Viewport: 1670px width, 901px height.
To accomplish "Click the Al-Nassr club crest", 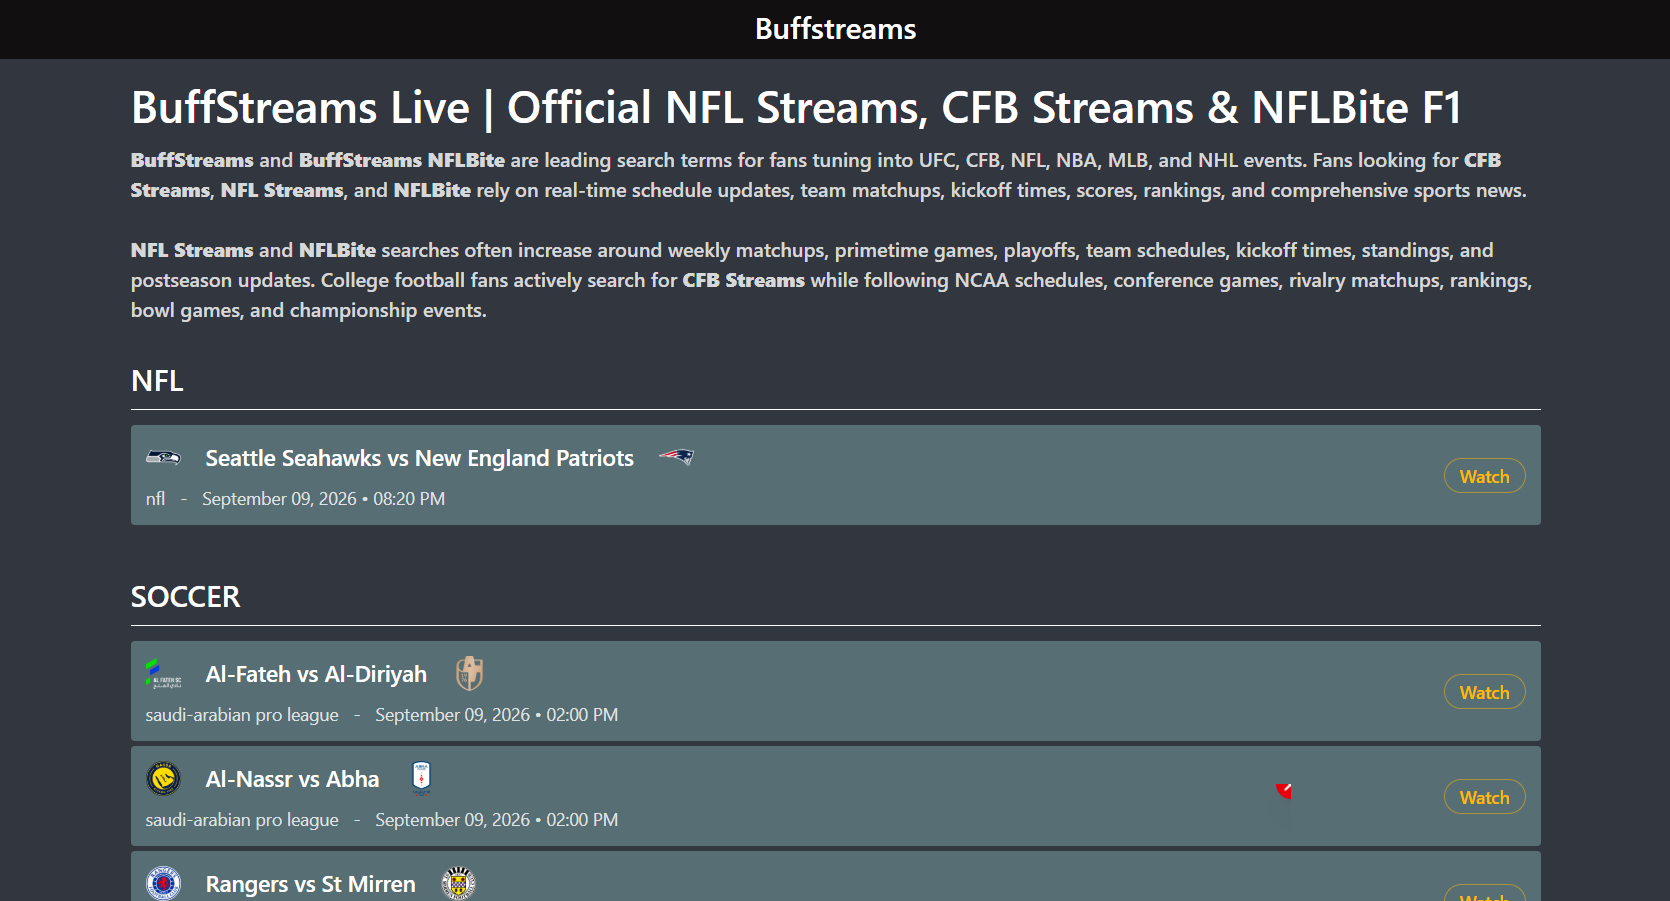I will [164, 779].
